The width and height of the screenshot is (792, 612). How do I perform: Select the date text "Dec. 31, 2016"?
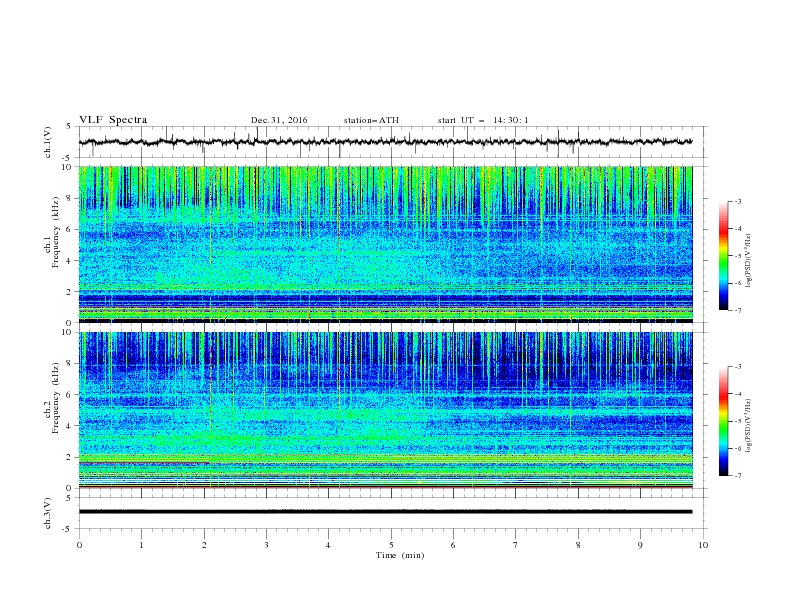[x=279, y=120]
